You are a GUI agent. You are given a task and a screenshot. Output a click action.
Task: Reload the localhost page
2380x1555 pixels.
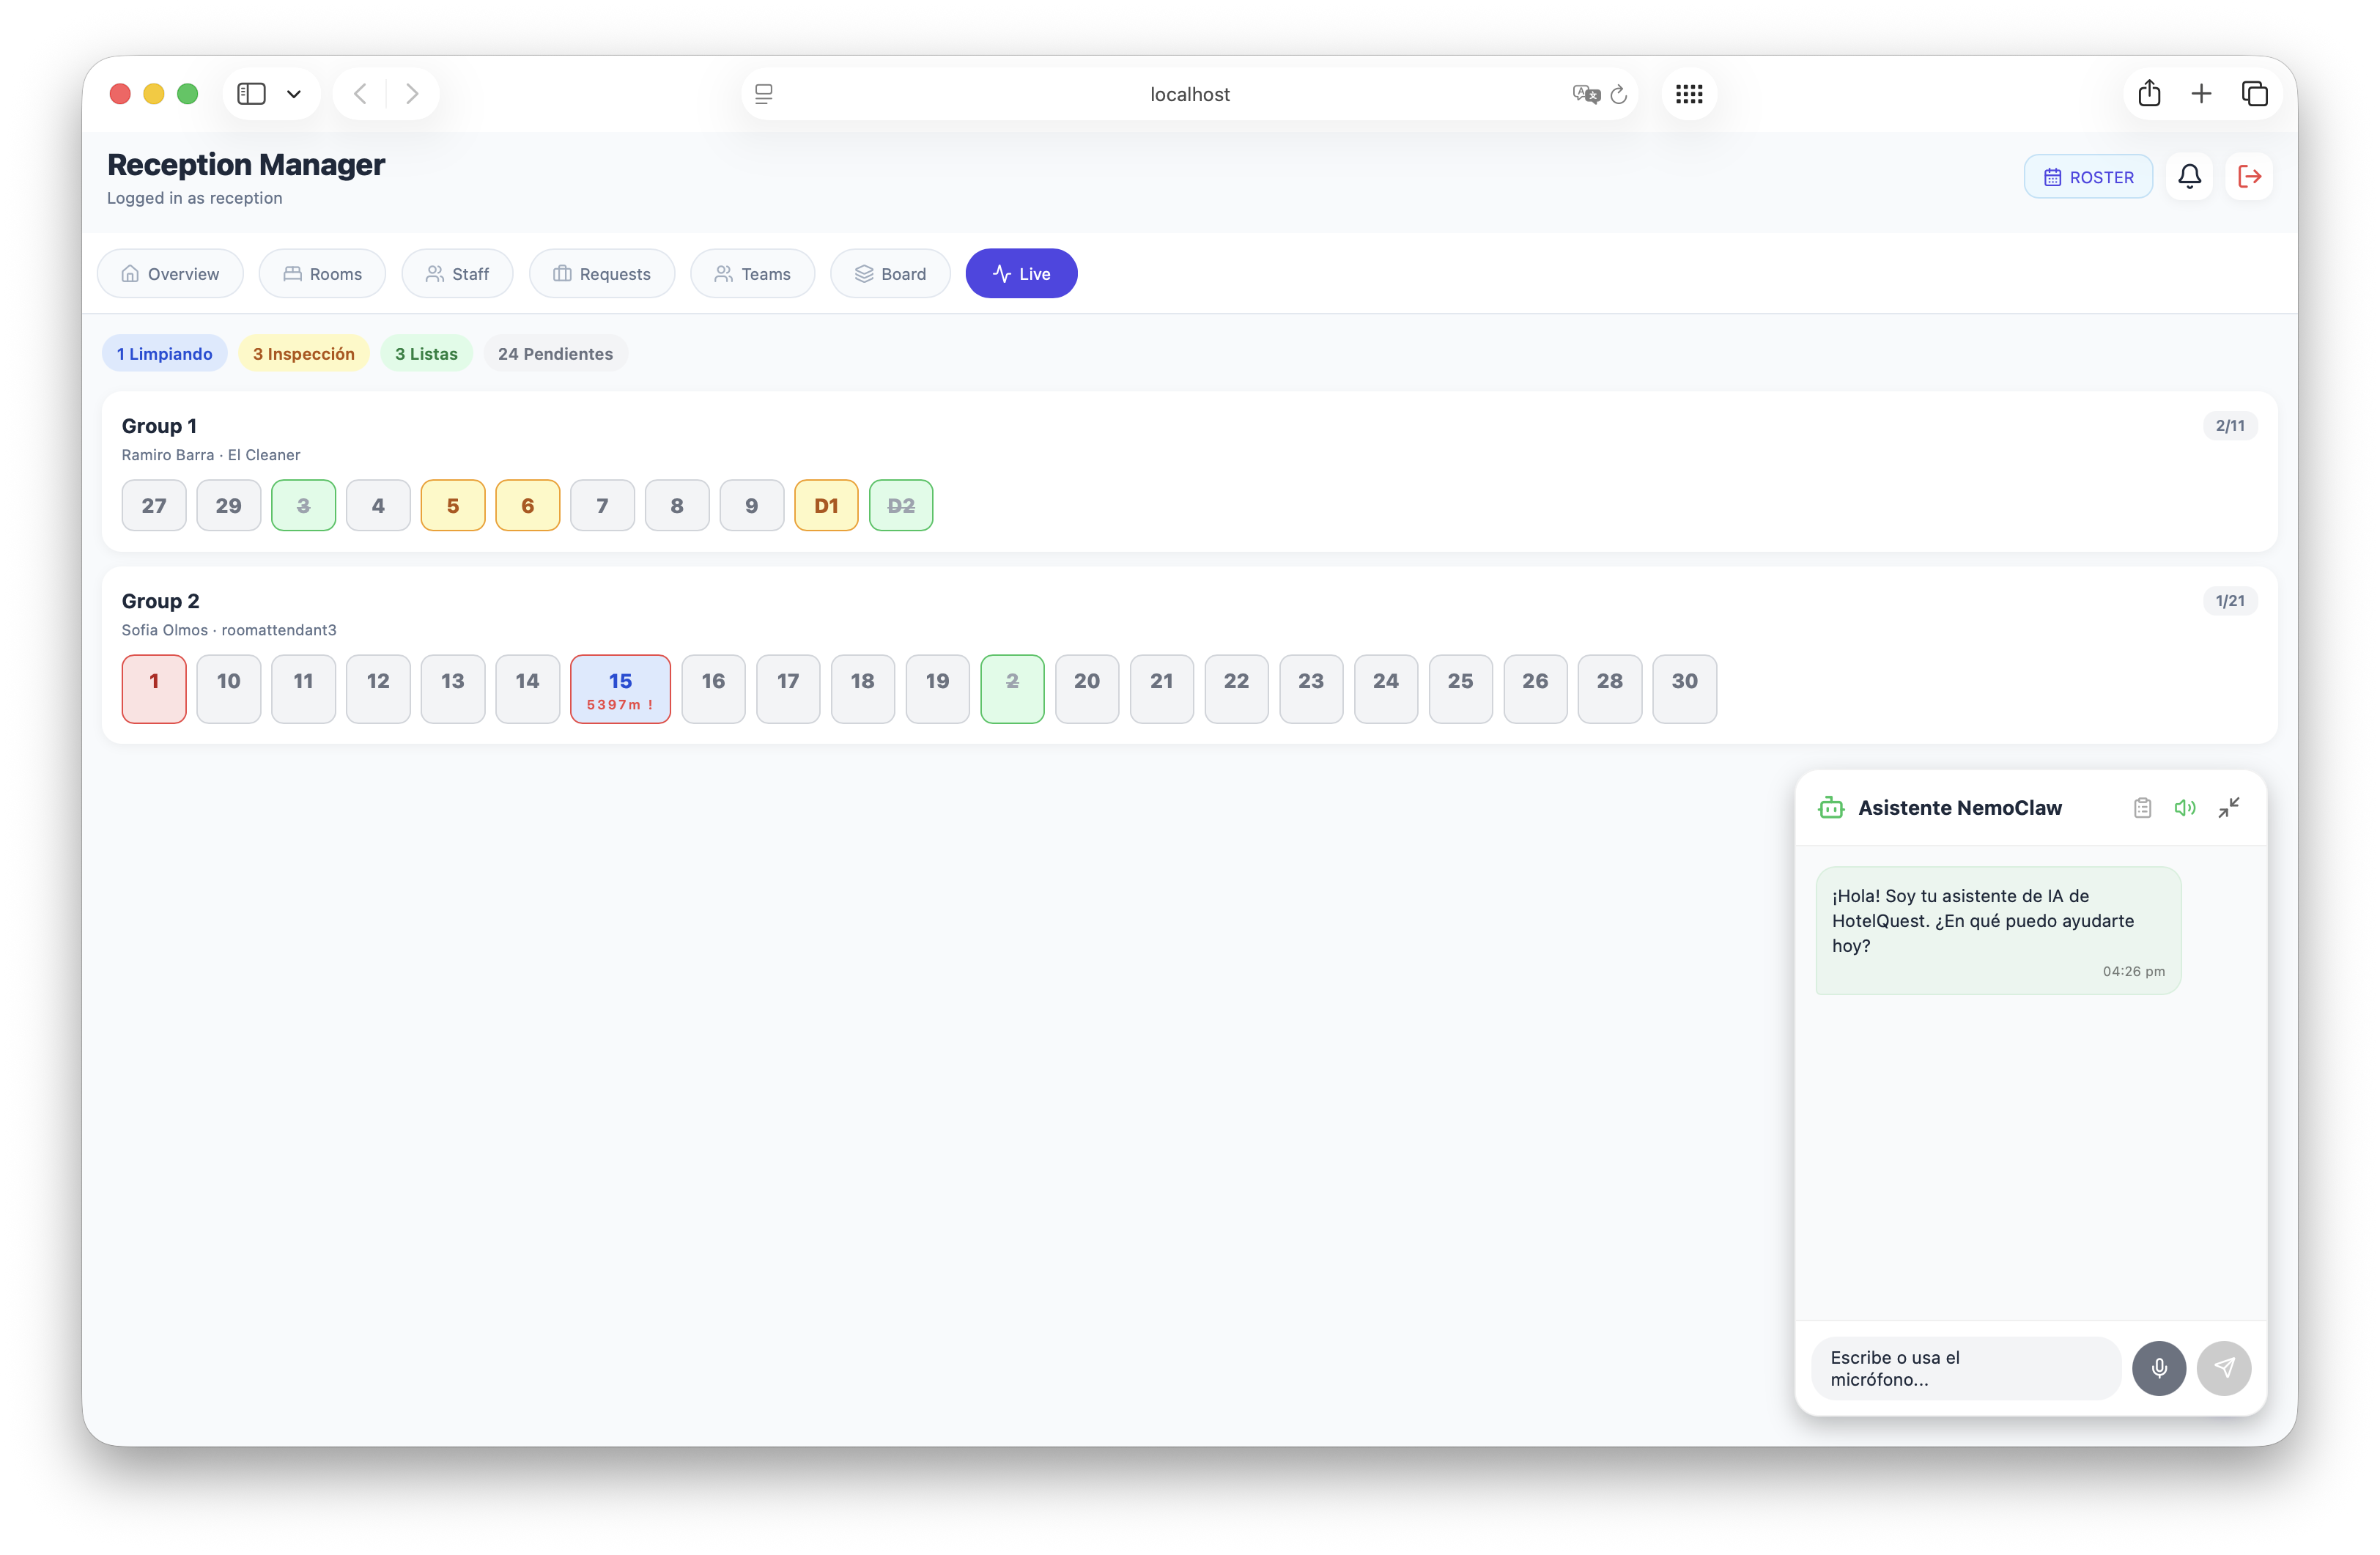tap(1618, 95)
